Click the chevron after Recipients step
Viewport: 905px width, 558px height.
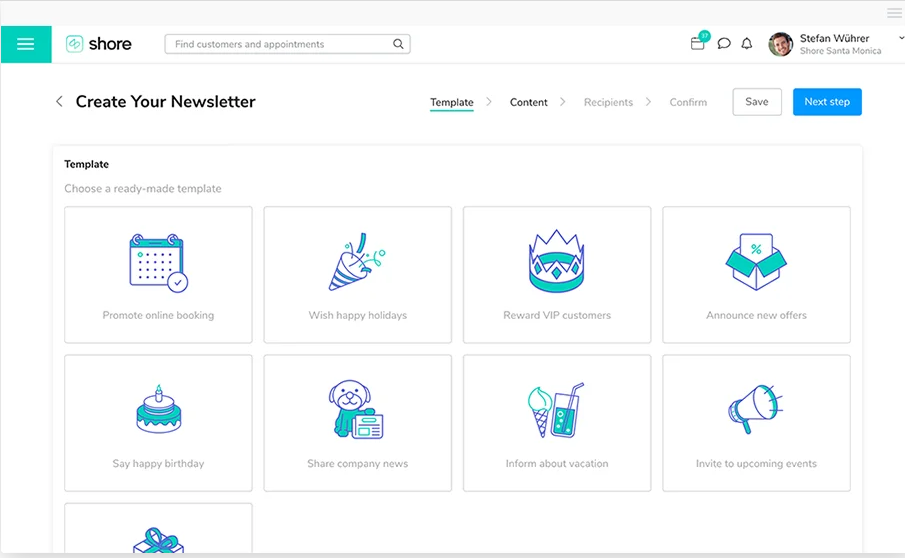coord(648,102)
